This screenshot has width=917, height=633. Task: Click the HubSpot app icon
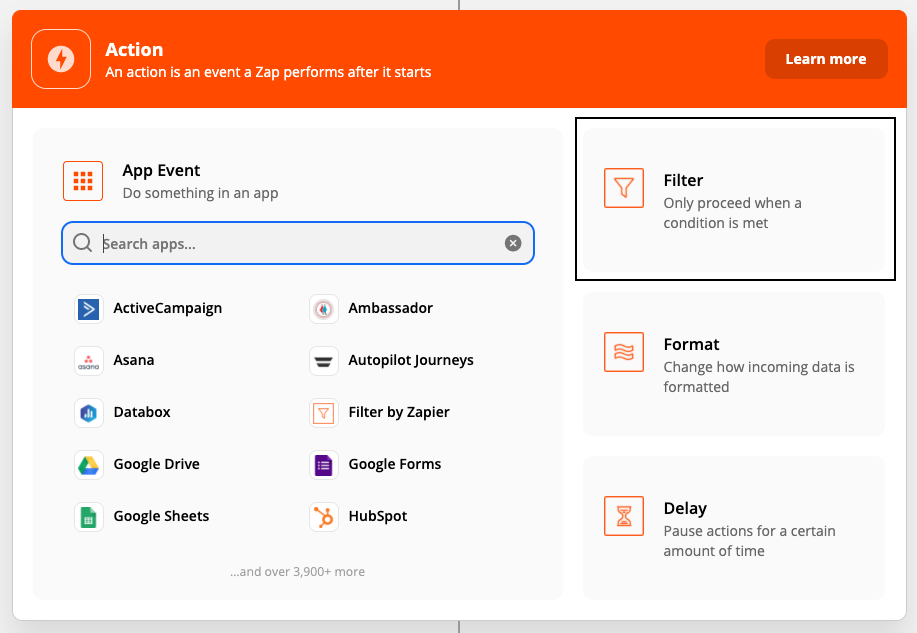(x=323, y=517)
